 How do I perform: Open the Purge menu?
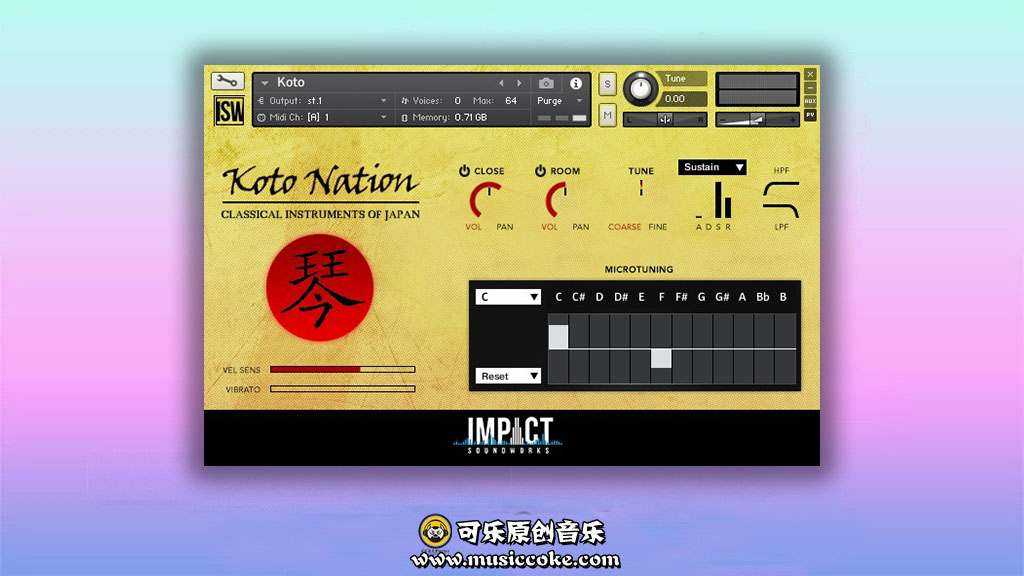click(x=559, y=101)
